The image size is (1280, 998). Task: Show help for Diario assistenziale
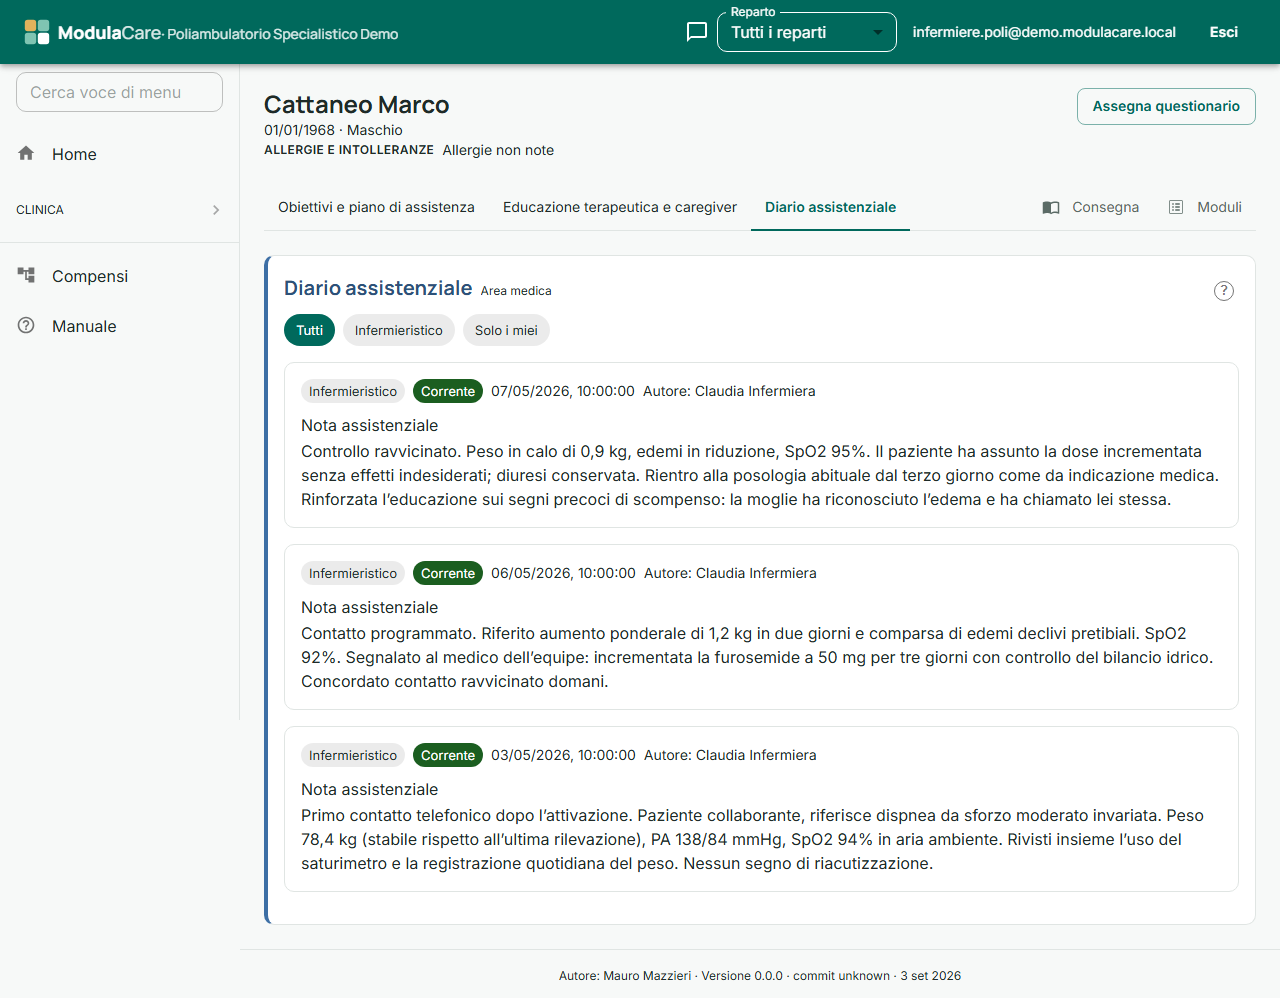[1224, 291]
